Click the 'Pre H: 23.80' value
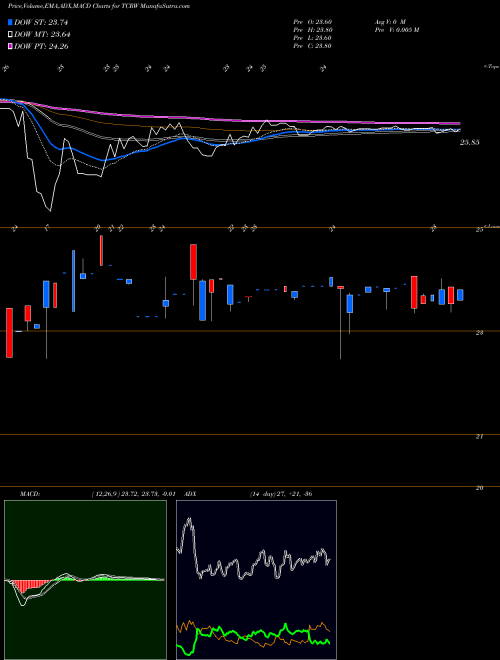 pos(313,30)
